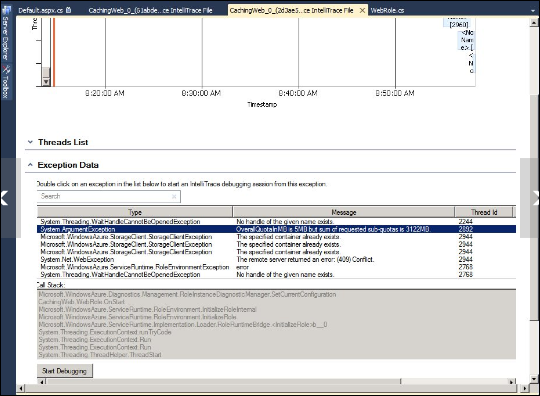540x396 pixels.
Task: Sort exceptions by Message column
Action: (344, 212)
